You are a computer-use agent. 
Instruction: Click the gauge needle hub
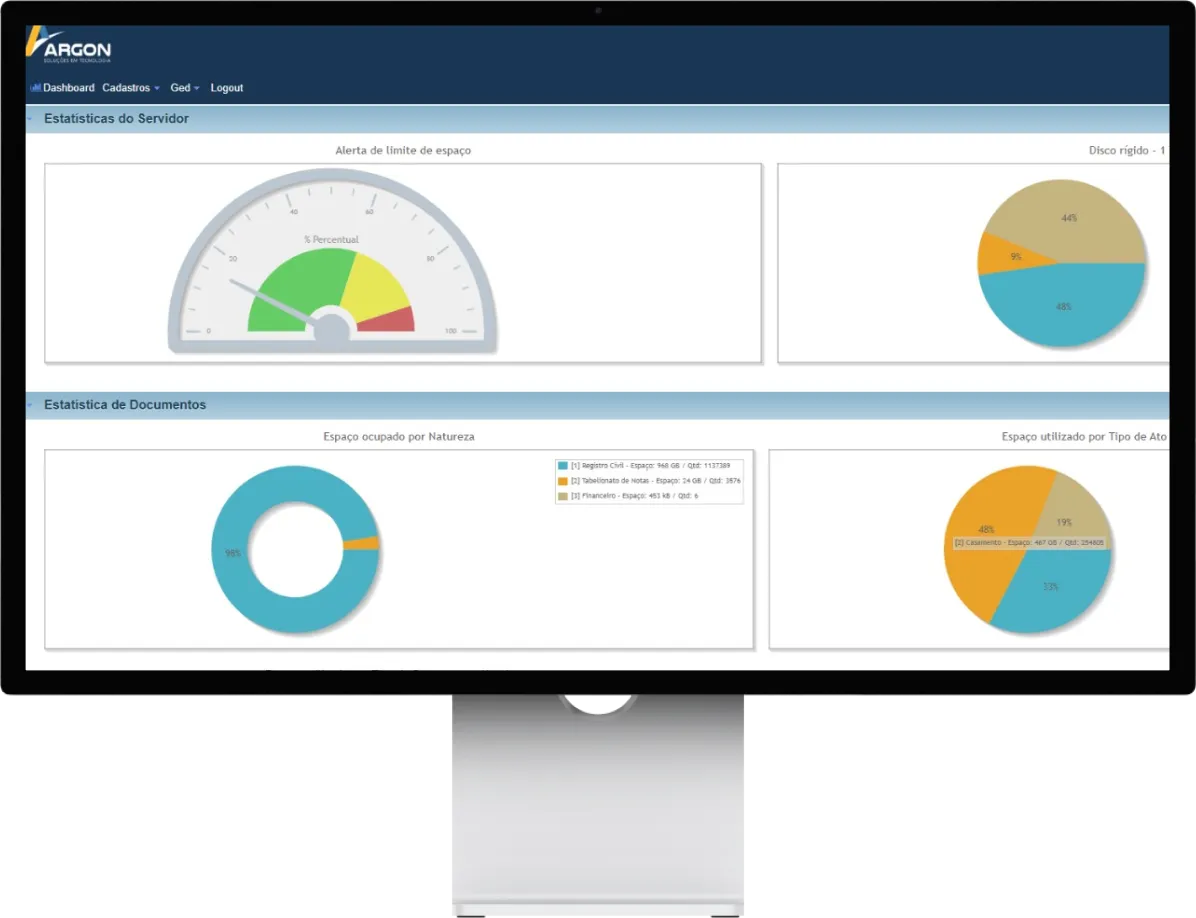click(332, 326)
